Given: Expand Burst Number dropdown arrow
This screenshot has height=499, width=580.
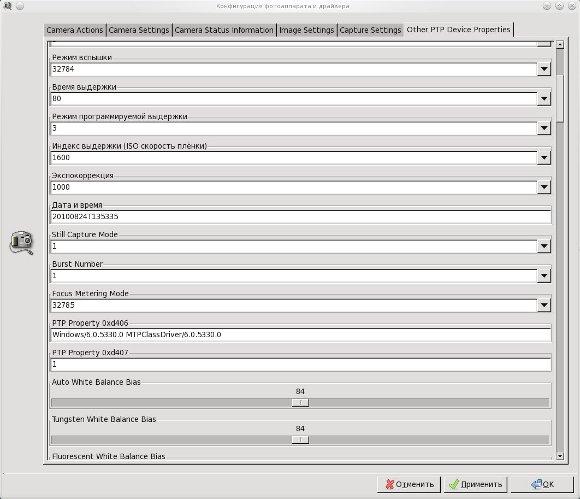Looking at the screenshot, I should pyautogui.click(x=544, y=276).
